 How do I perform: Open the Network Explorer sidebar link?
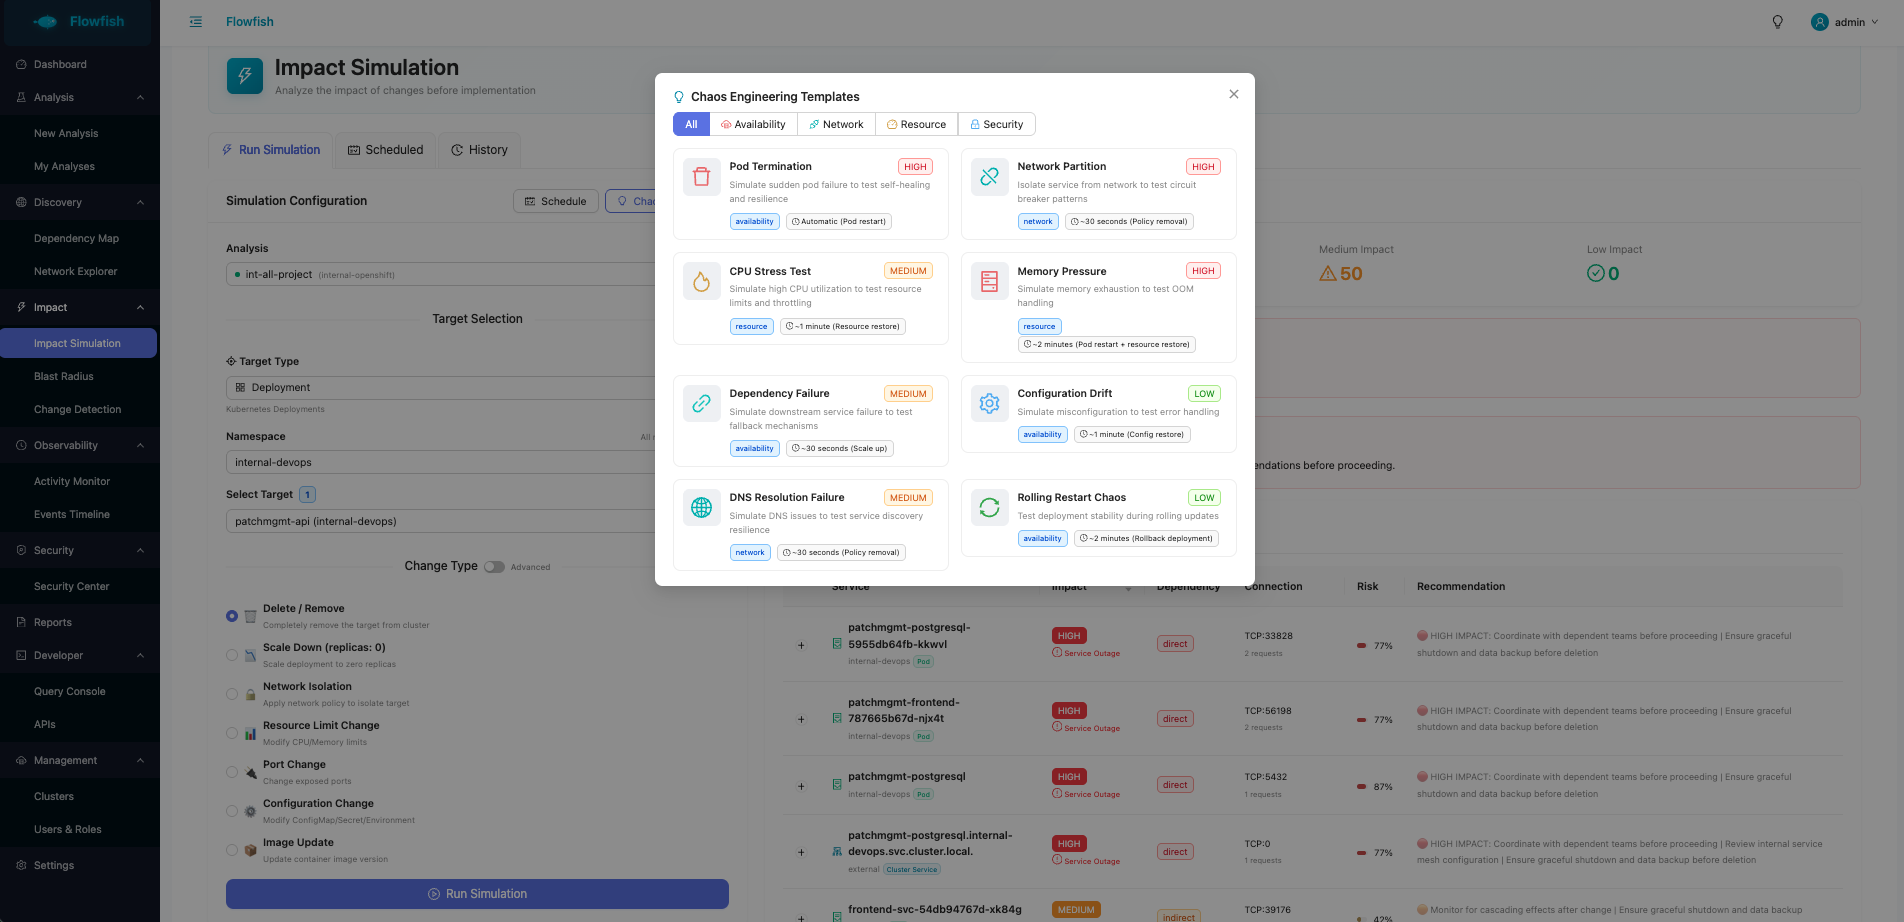pos(75,271)
